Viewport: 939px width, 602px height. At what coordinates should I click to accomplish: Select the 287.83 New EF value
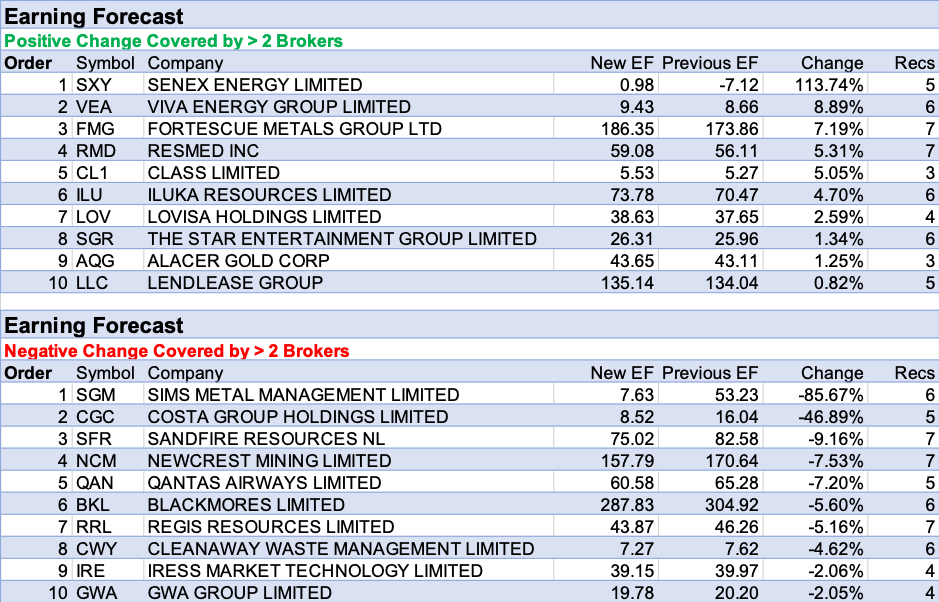[x=624, y=505]
